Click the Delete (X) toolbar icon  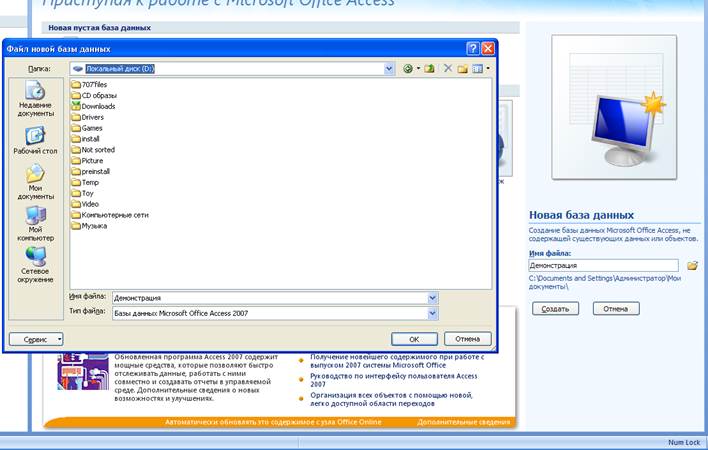(x=447, y=68)
